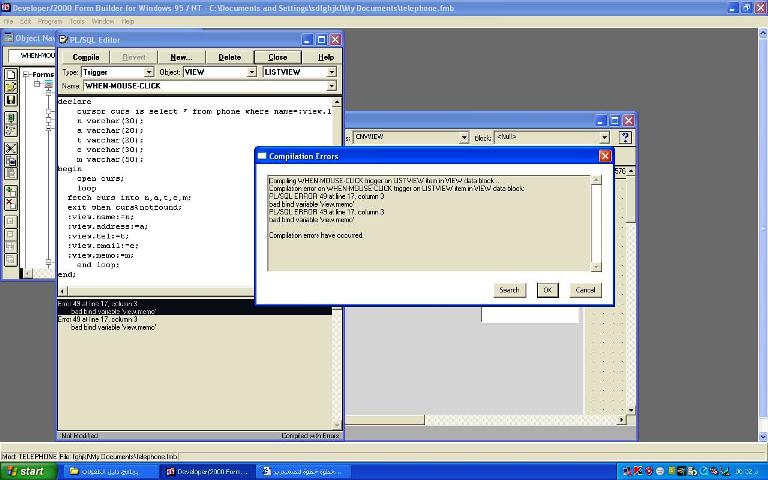The width and height of the screenshot is (768, 480).
Task: Click the Open folder icon in left toolbar
Action: (11, 87)
